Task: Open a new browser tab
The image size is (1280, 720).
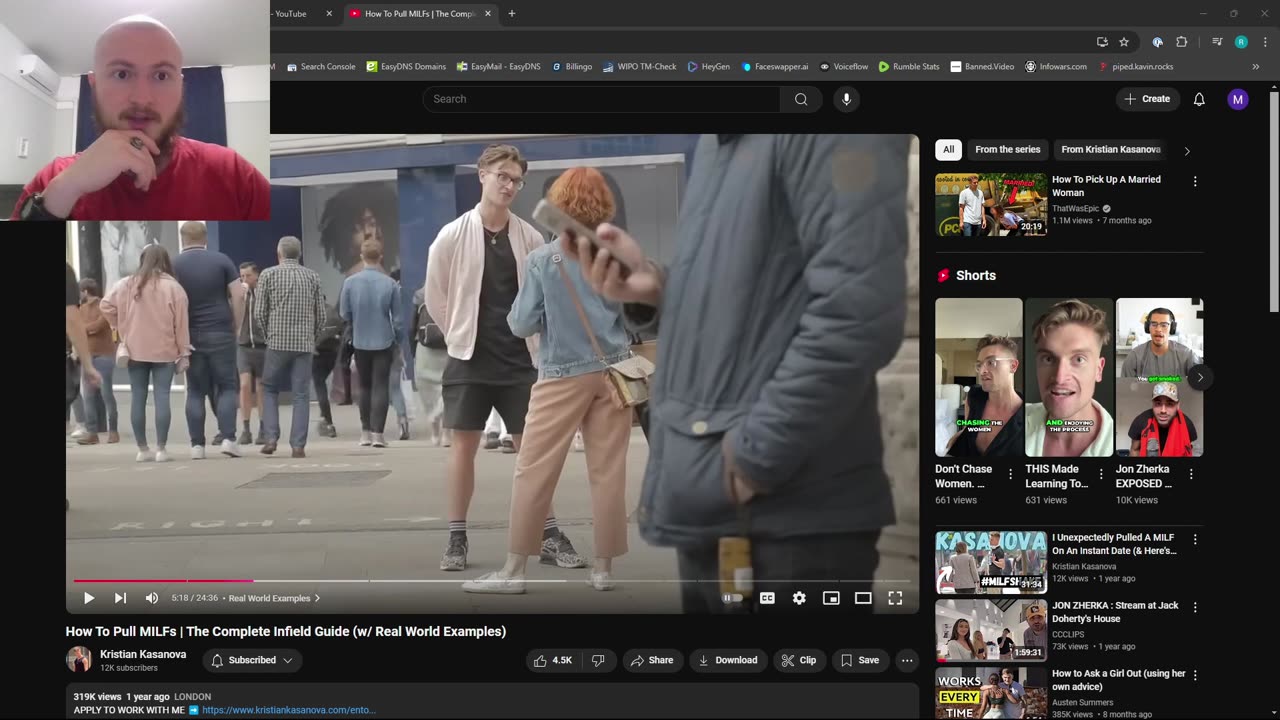Action: 512,14
